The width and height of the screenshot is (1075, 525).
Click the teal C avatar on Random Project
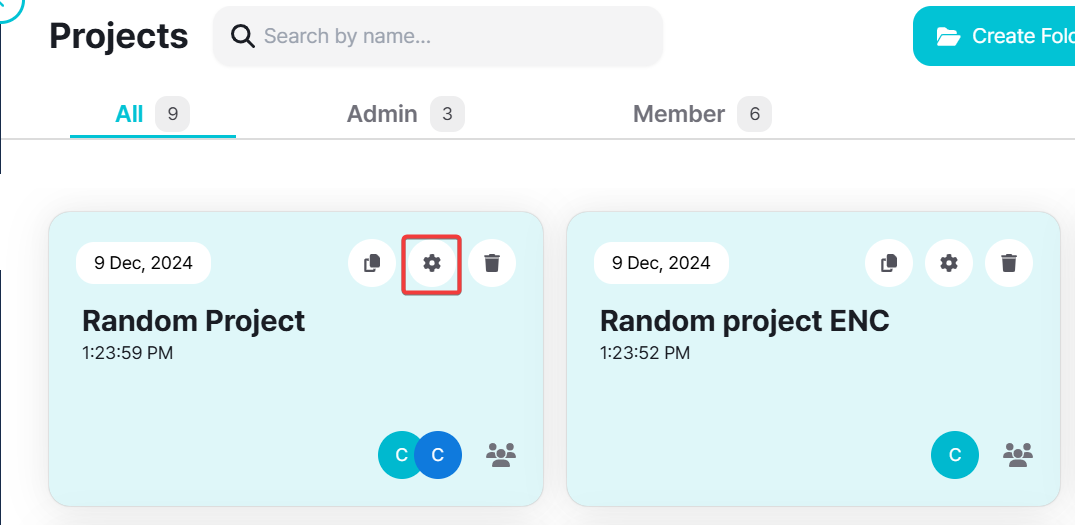(399, 455)
